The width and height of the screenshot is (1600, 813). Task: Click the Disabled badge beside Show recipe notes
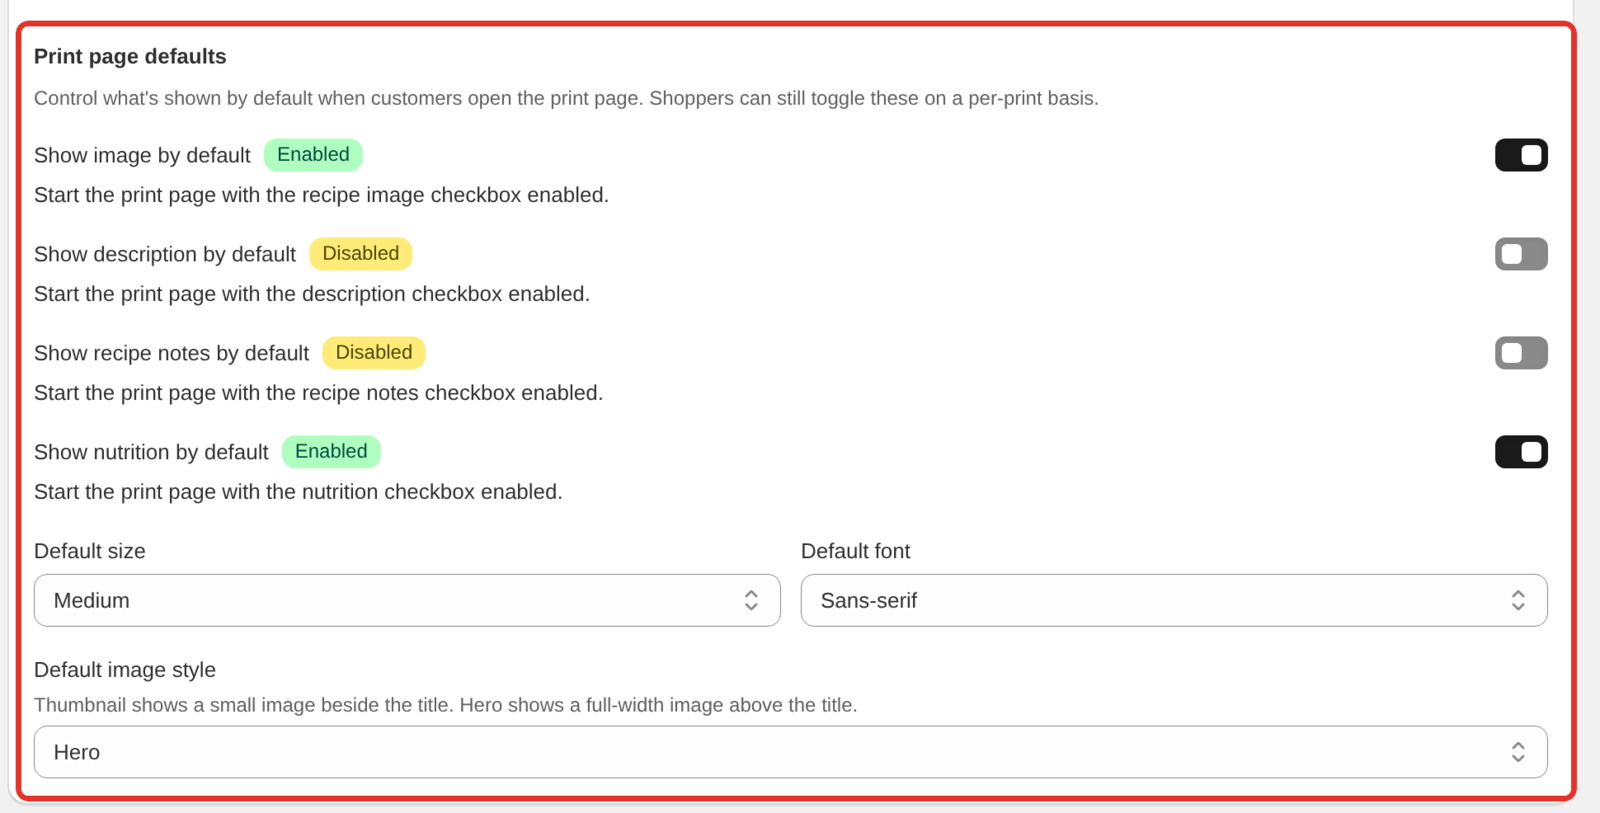click(373, 353)
